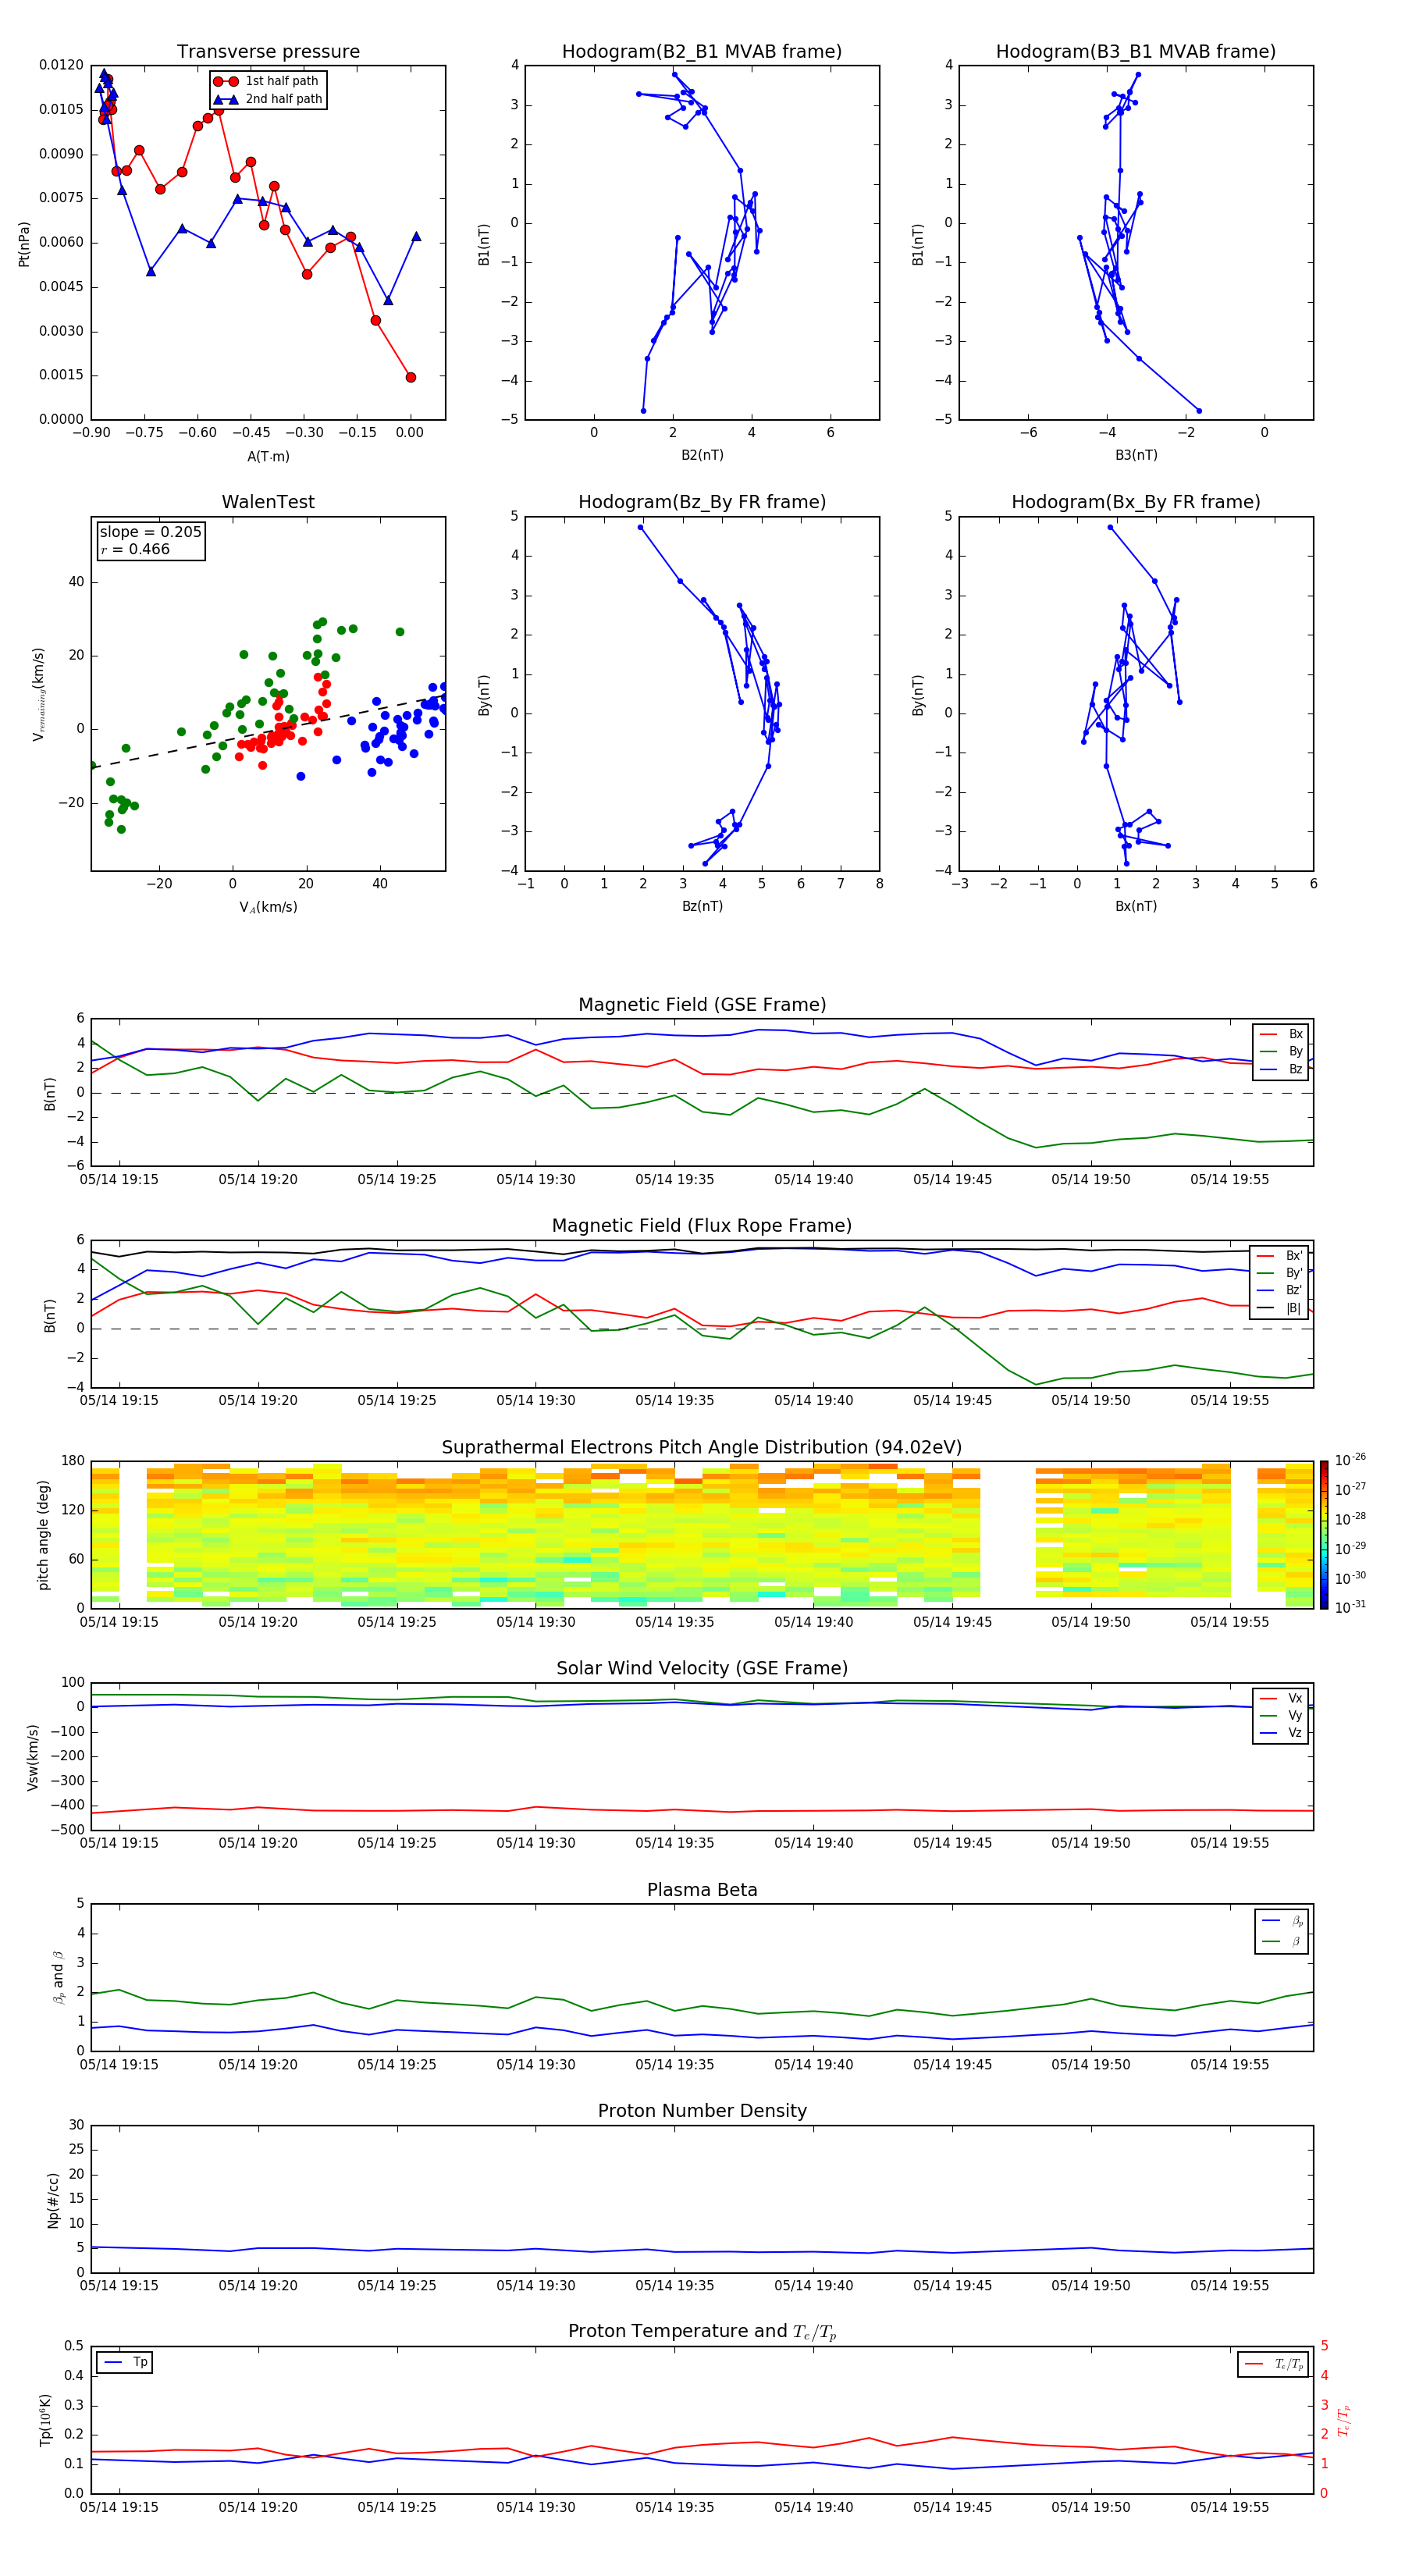
Task: Select Bz legend entry in GSE Frame panel
Action: click(1282, 1069)
